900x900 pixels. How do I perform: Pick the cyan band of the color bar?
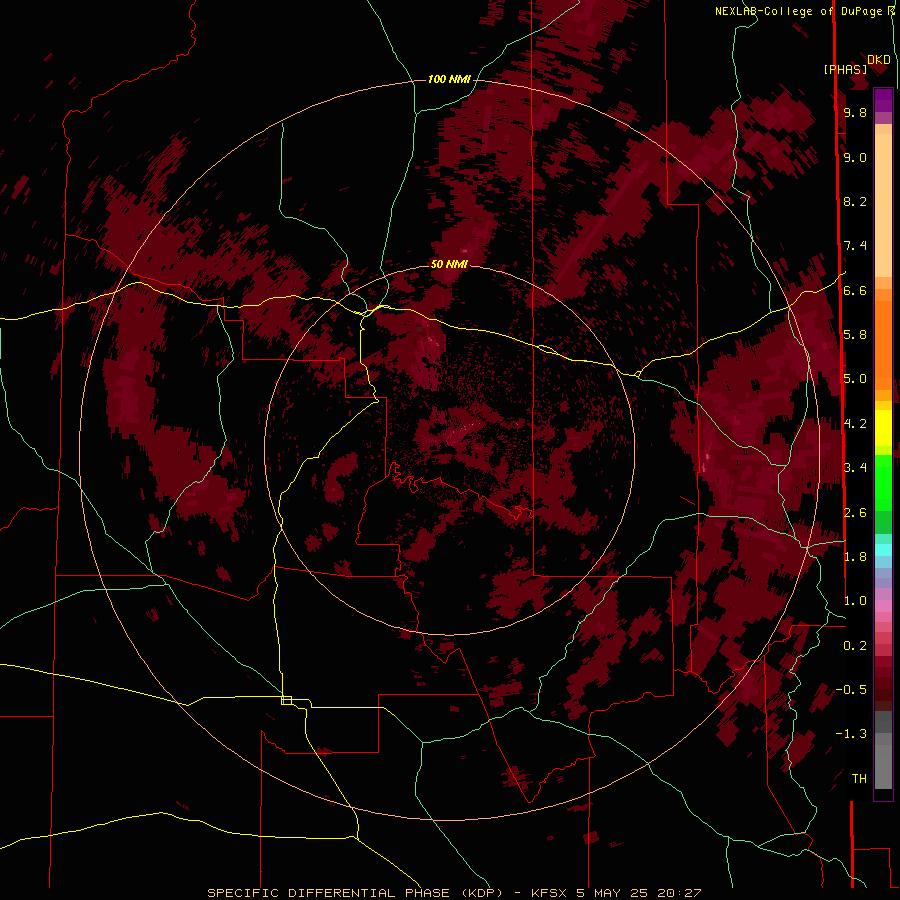point(883,550)
